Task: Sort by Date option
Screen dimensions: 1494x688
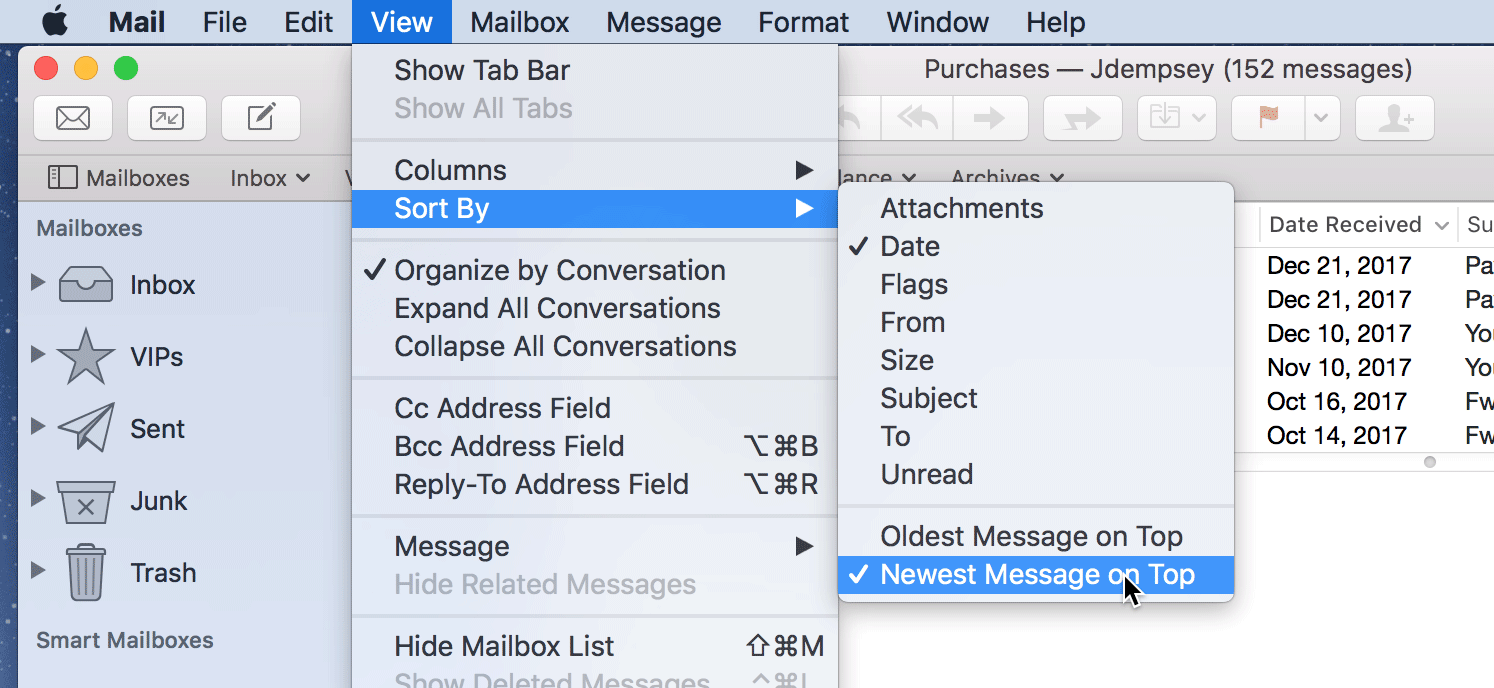Action: (x=1036, y=246)
